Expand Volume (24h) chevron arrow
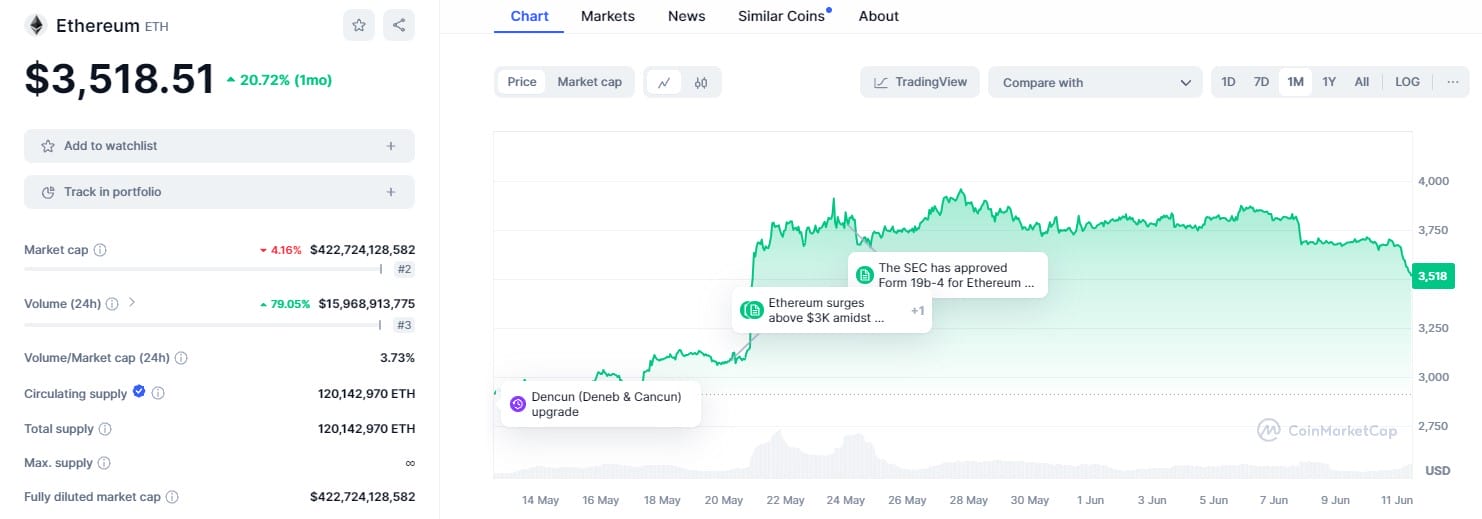 pos(133,302)
